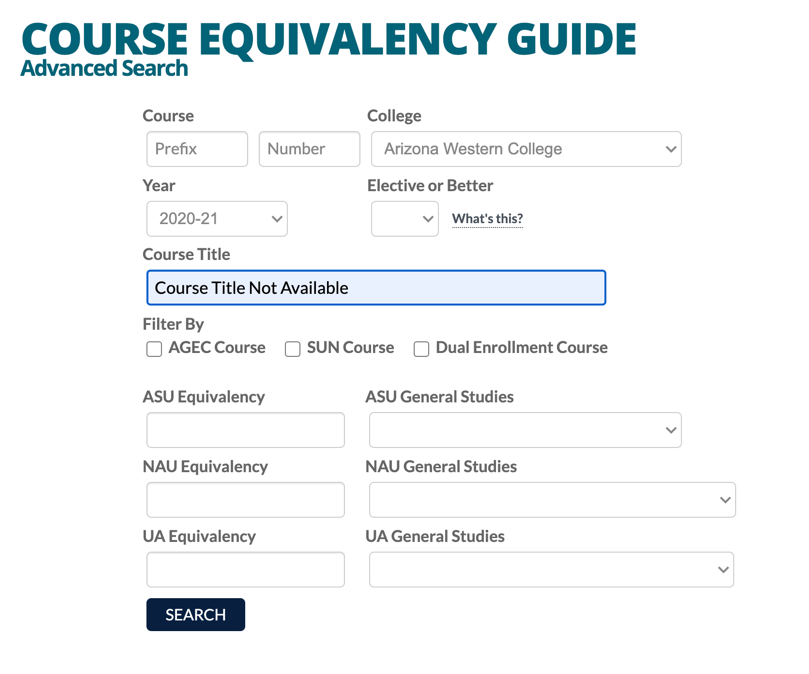Viewport: 809px width, 674px height.
Task: Click the Course Prefix input field
Action: 197,149
